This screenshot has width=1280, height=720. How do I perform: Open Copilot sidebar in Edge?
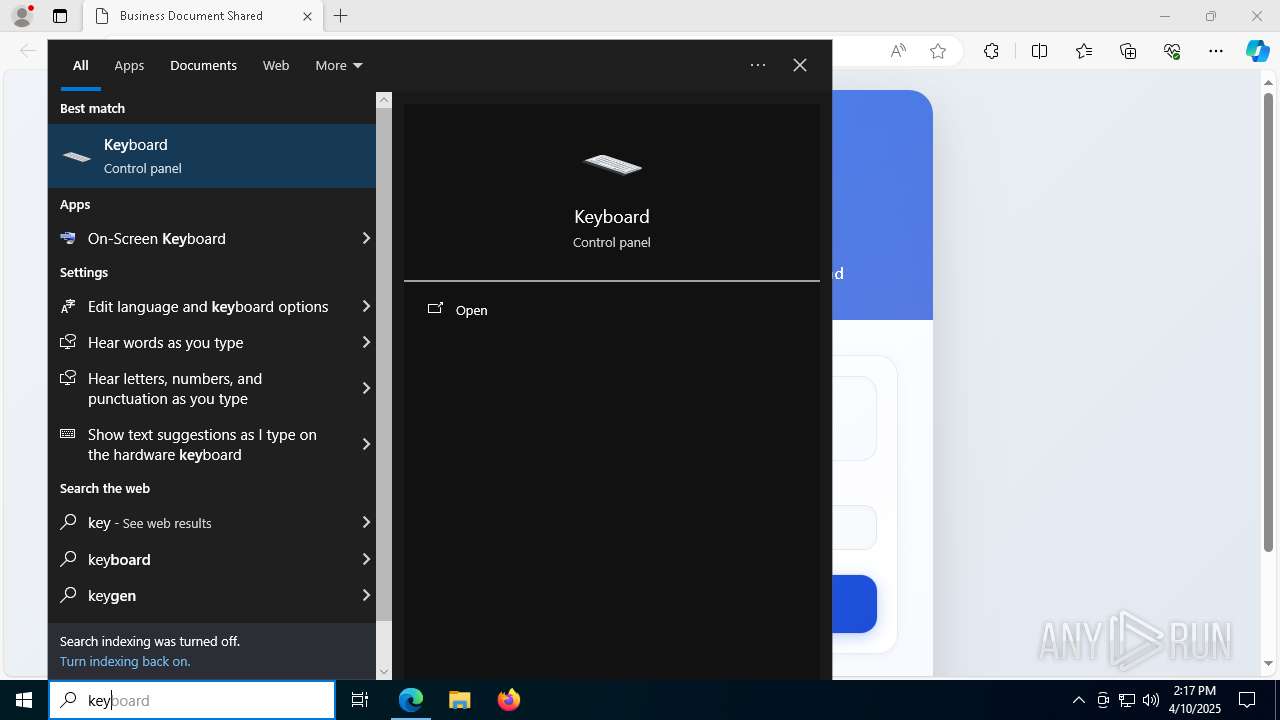[x=1258, y=51]
